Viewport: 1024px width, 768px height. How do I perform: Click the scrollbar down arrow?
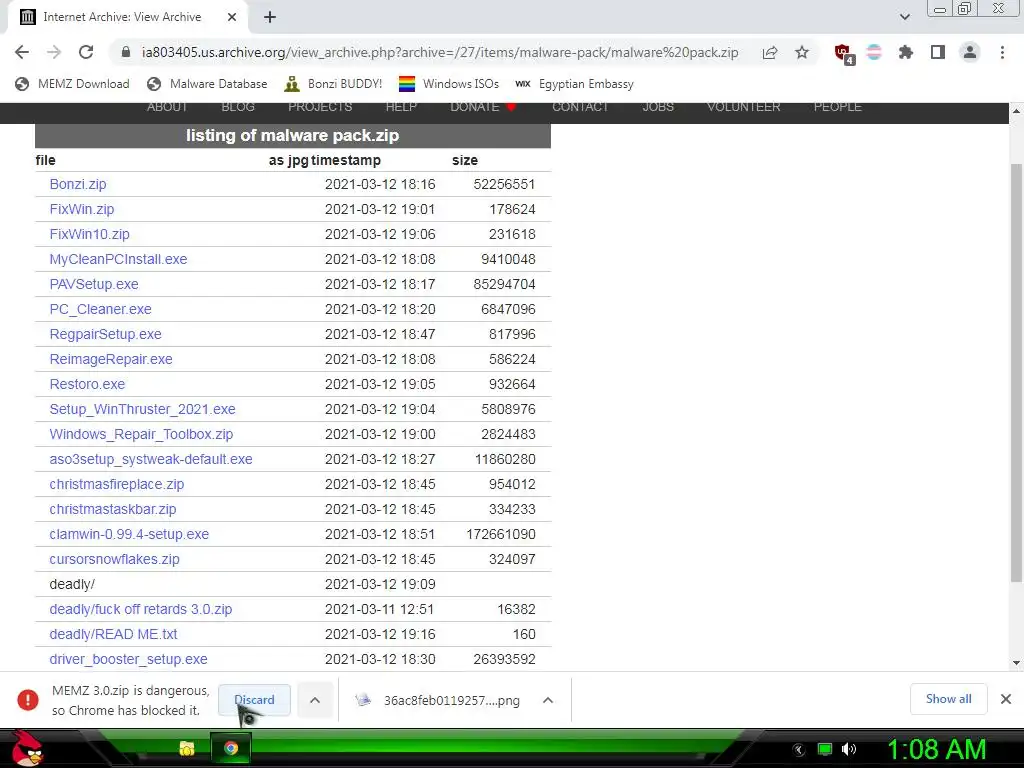1016,663
